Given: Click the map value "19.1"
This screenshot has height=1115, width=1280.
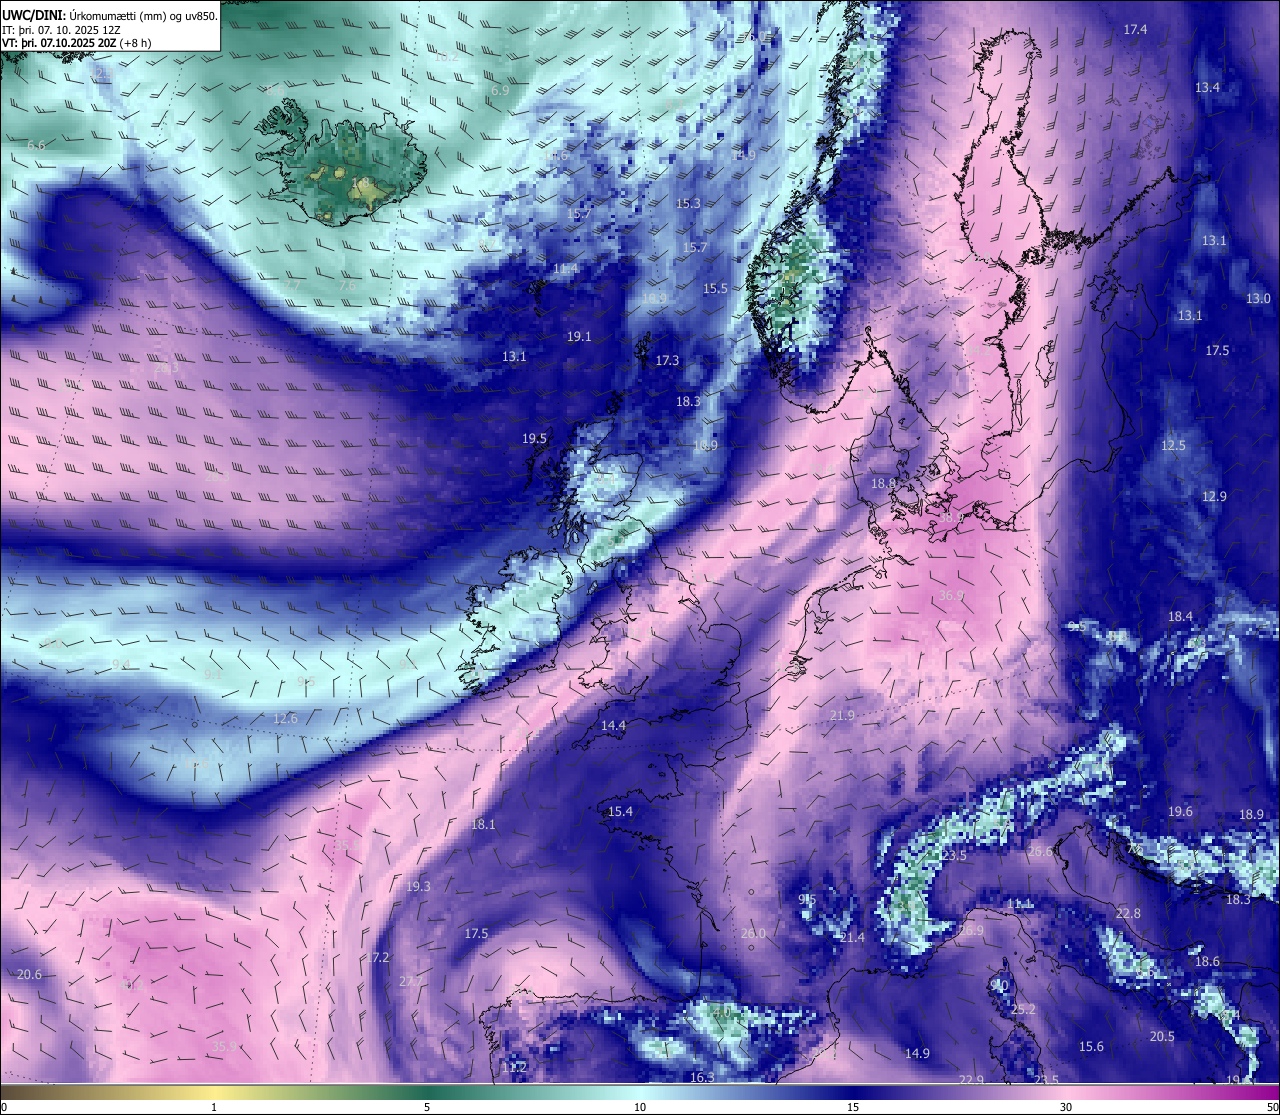Looking at the screenshot, I should tap(579, 337).
